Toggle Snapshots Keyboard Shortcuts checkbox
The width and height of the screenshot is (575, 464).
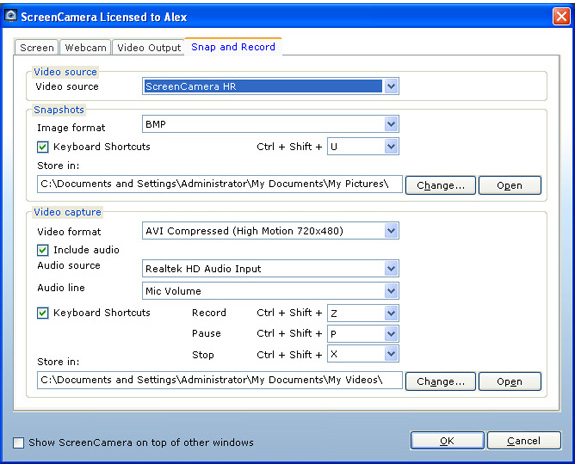click(43, 147)
